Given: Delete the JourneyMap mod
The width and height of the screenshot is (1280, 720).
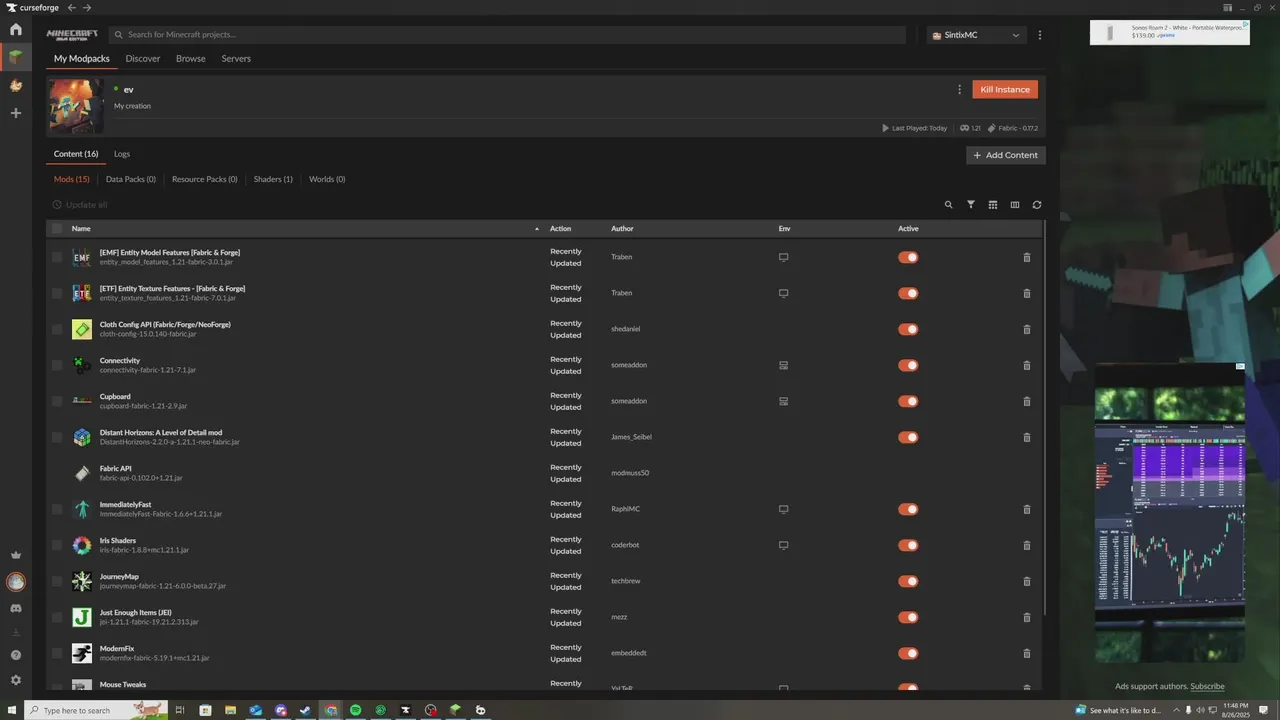Looking at the screenshot, I should click(x=1027, y=581).
